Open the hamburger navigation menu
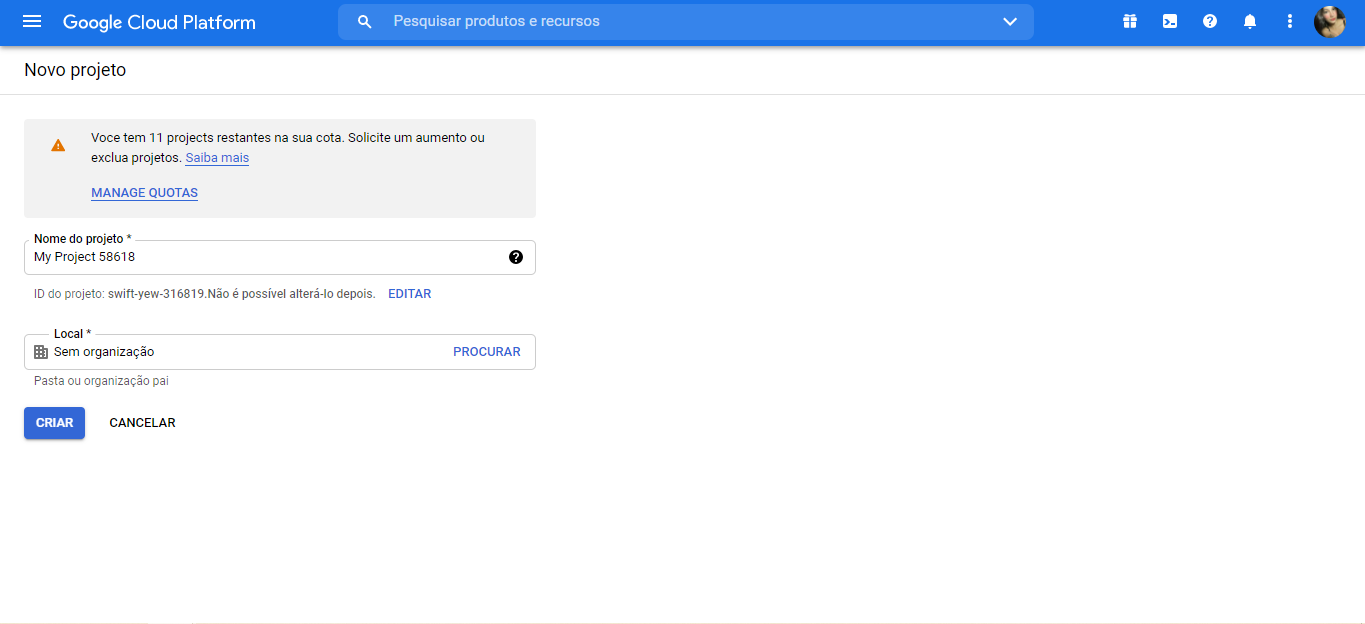The image size is (1365, 624). pyautogui.click(x=32, y=21)
